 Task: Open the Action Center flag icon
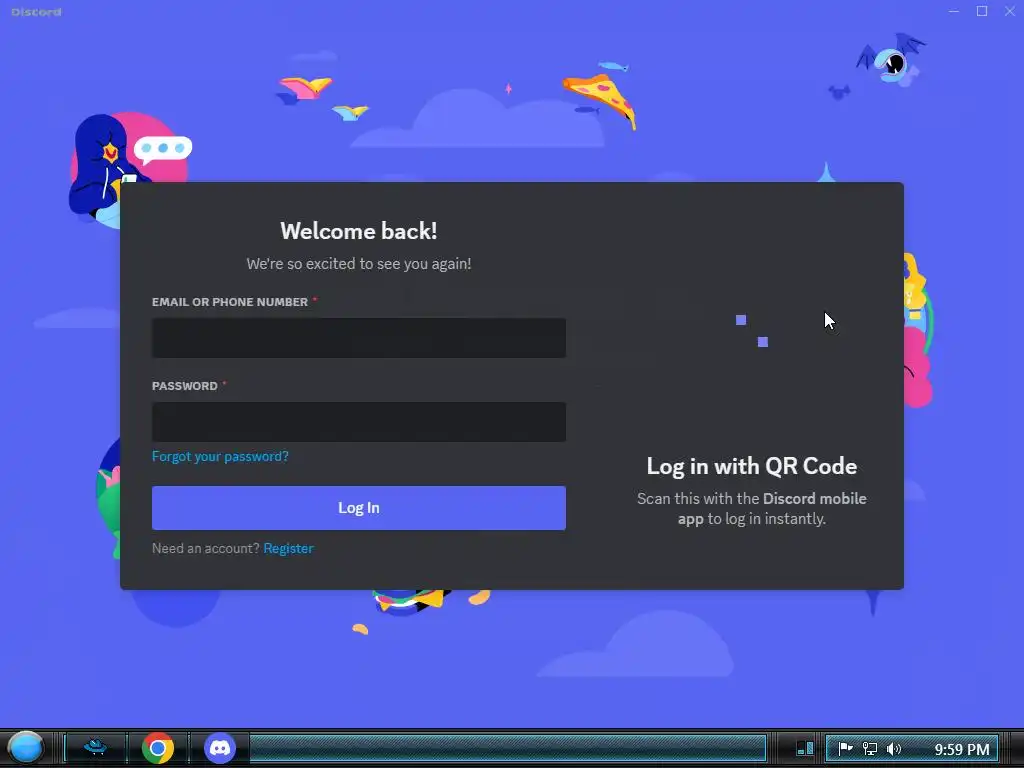[x=845, y=749]
